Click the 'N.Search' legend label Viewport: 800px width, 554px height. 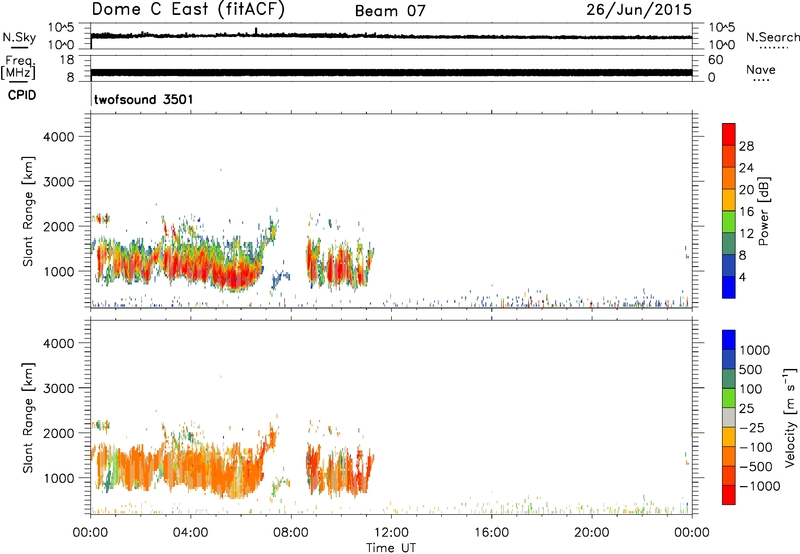tap(772, 37)
